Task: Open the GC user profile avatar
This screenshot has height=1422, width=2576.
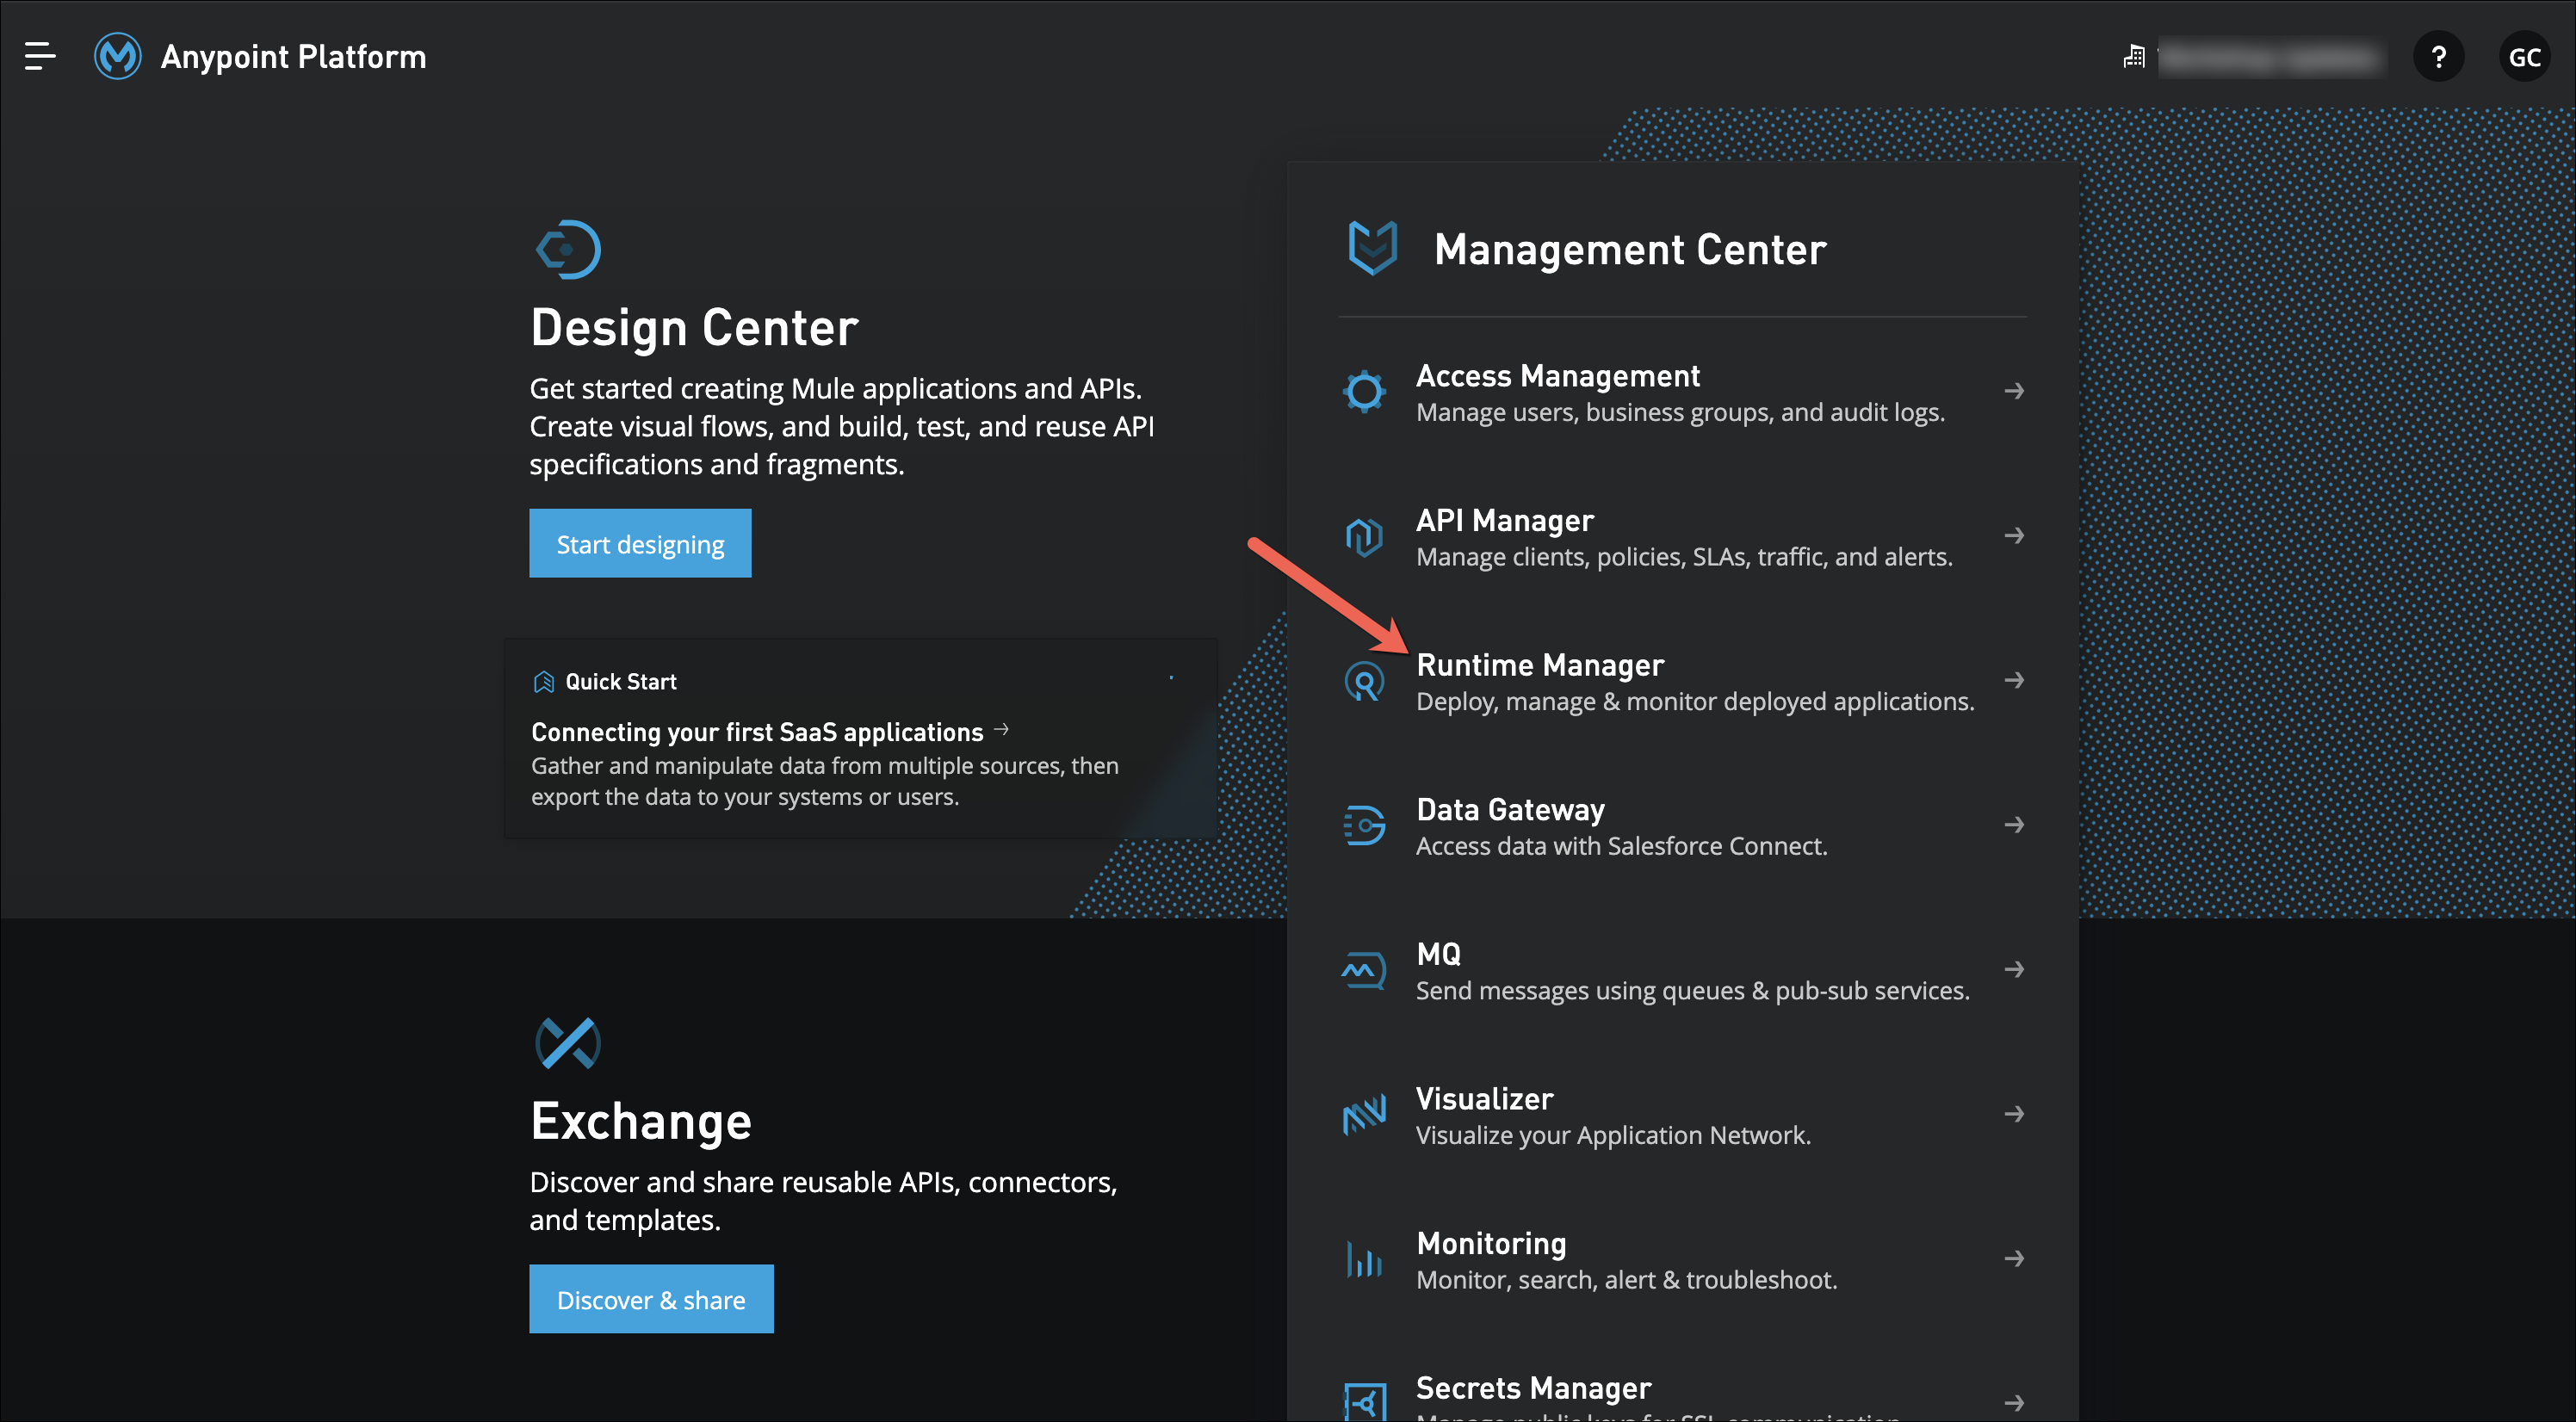Action: [2524, 57]
